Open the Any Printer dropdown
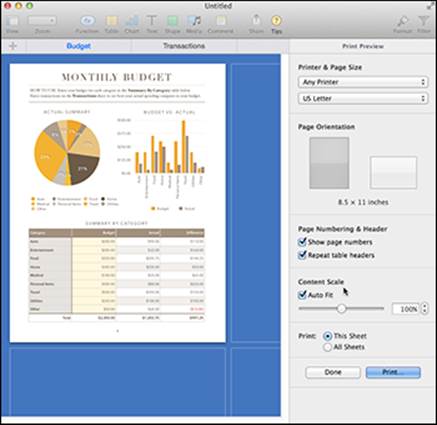Image resolution: width=437 pixels, height=425 pixels. click(x=363, y=82)
